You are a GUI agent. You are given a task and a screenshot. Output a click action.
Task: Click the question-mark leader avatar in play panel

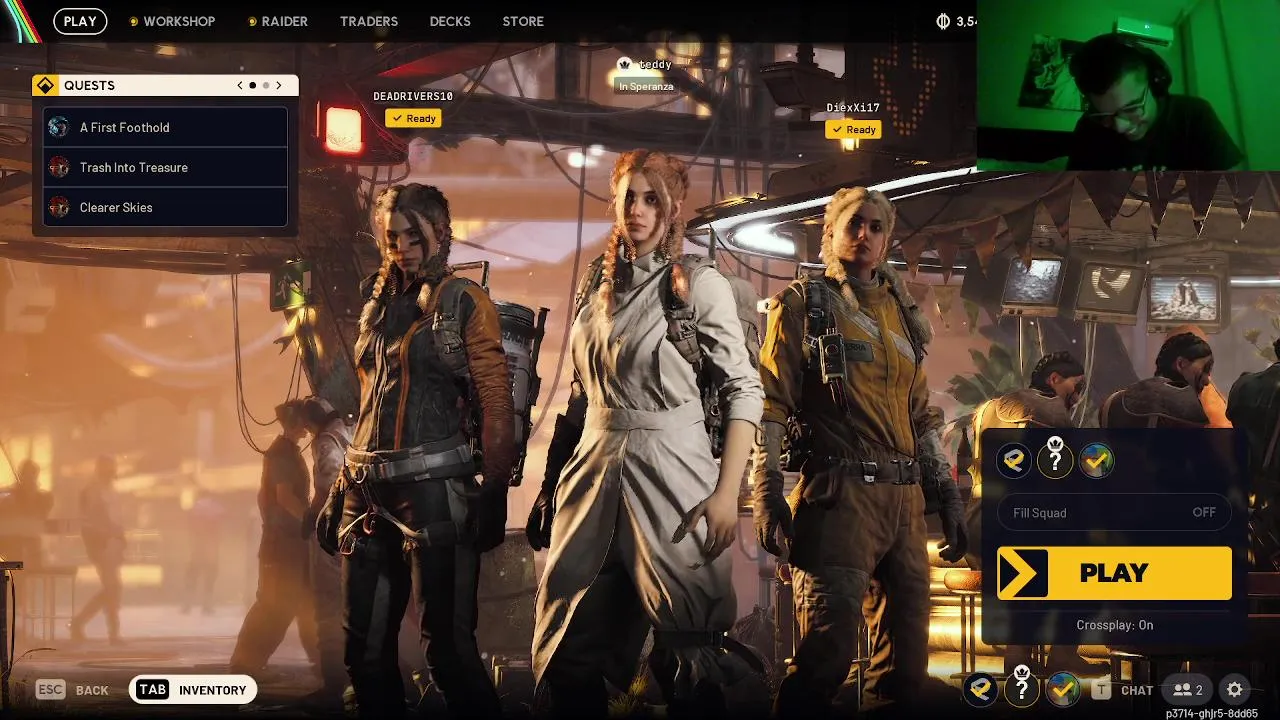(x=1055, y=460)
